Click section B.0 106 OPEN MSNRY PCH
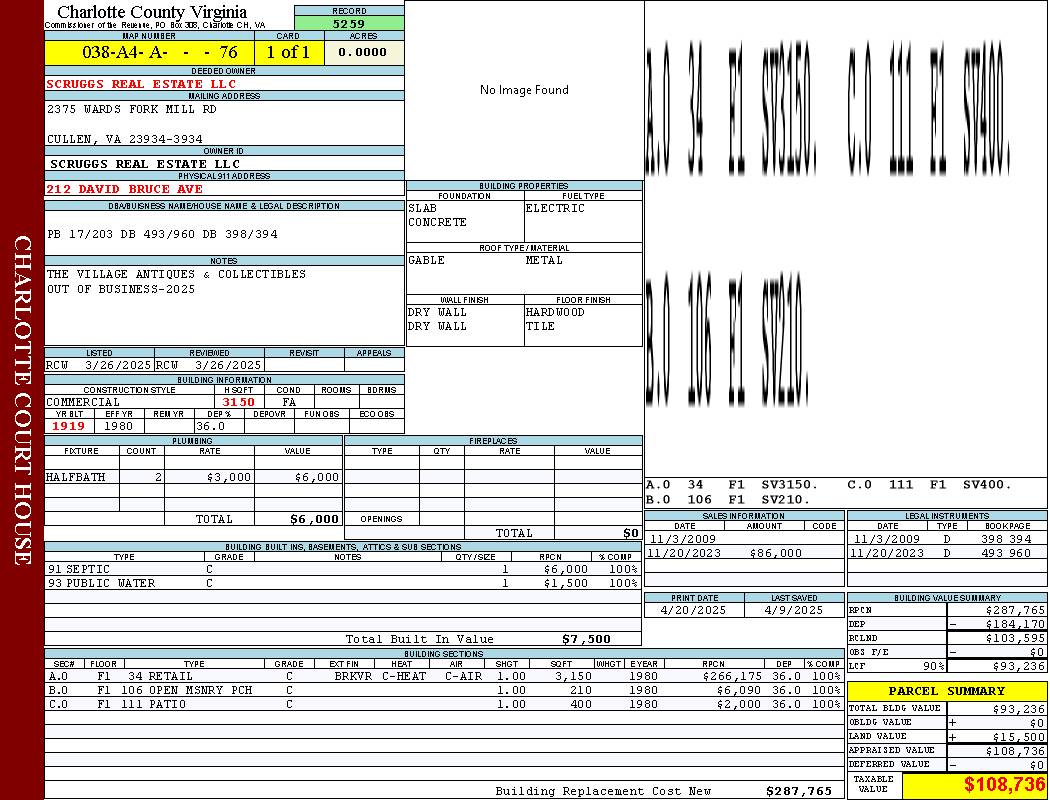The height and width of the screenshot is (800, 1050). click(445, 690)
